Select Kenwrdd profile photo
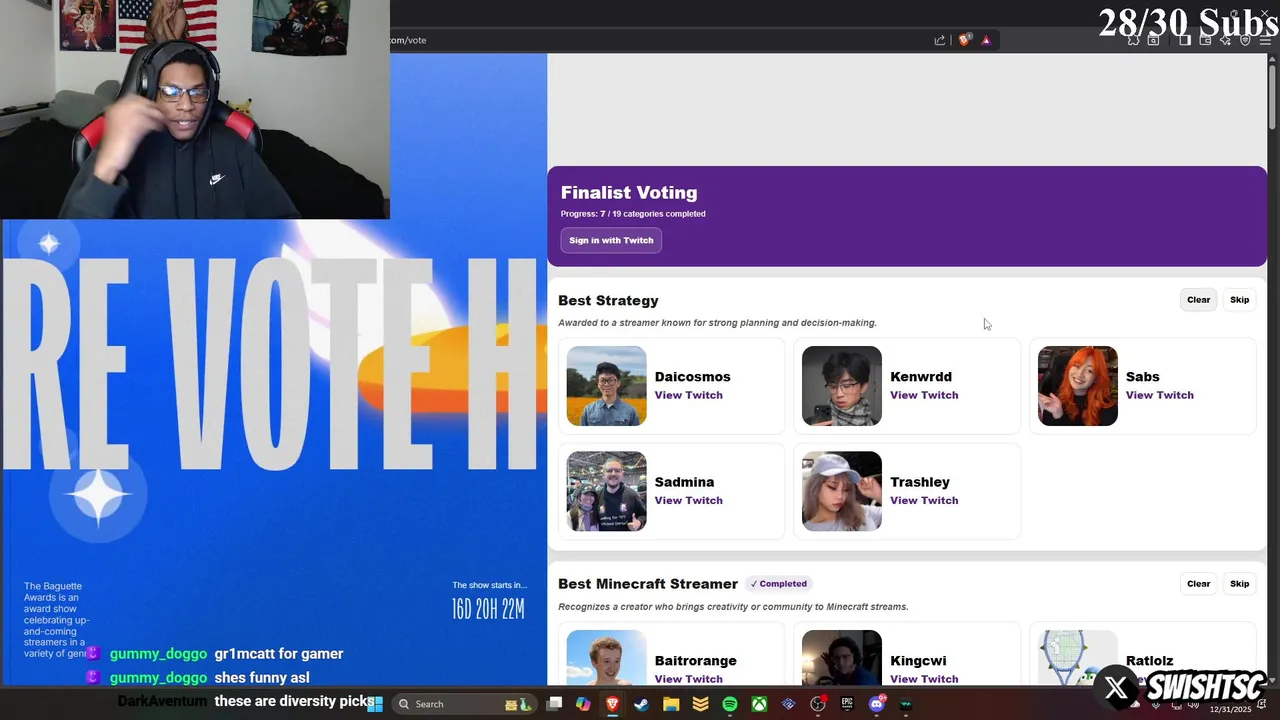Image resolution: width=1280 pixels, height=720 pixels. (842, 386)
